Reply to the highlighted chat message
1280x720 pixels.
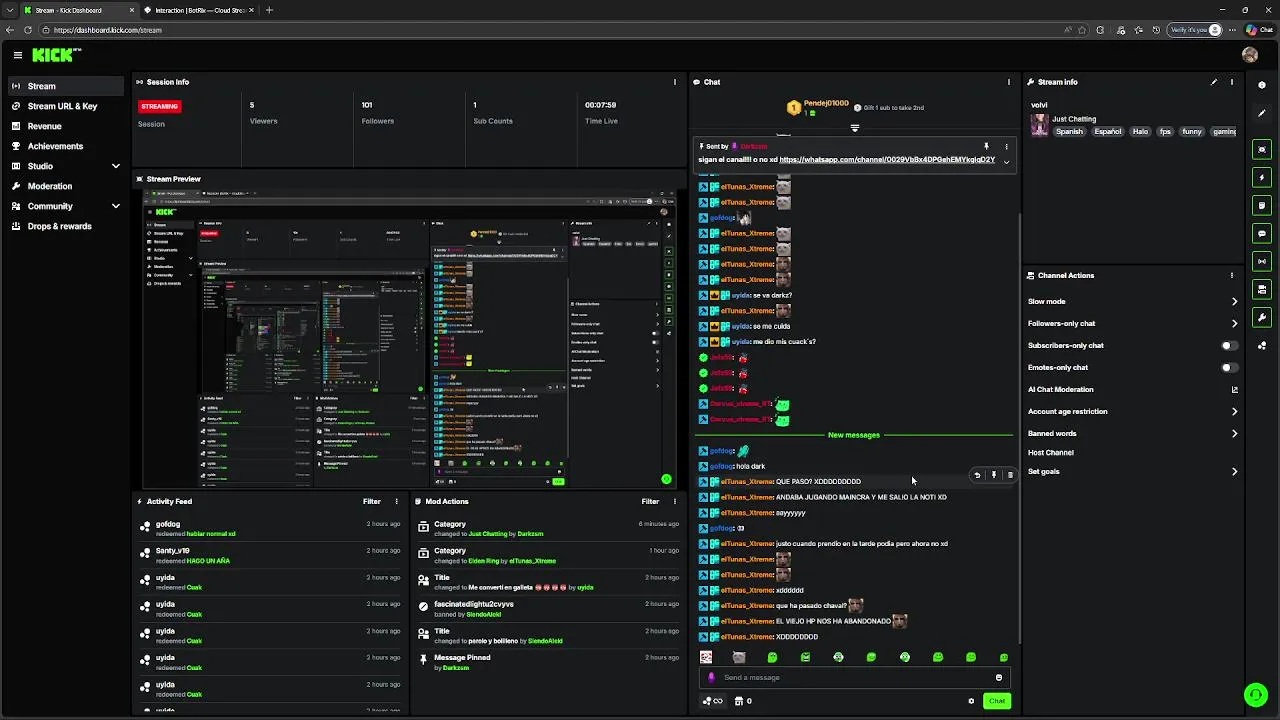978,475
